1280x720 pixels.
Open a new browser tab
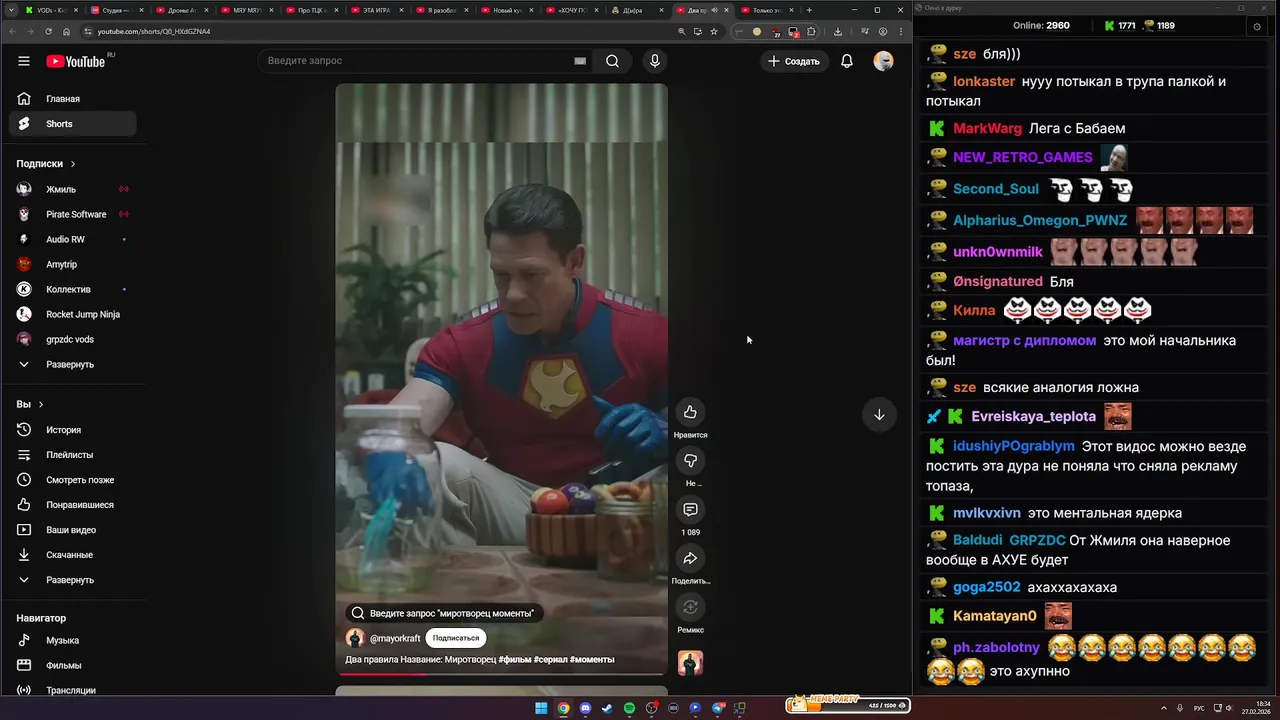tap(809, 10)
